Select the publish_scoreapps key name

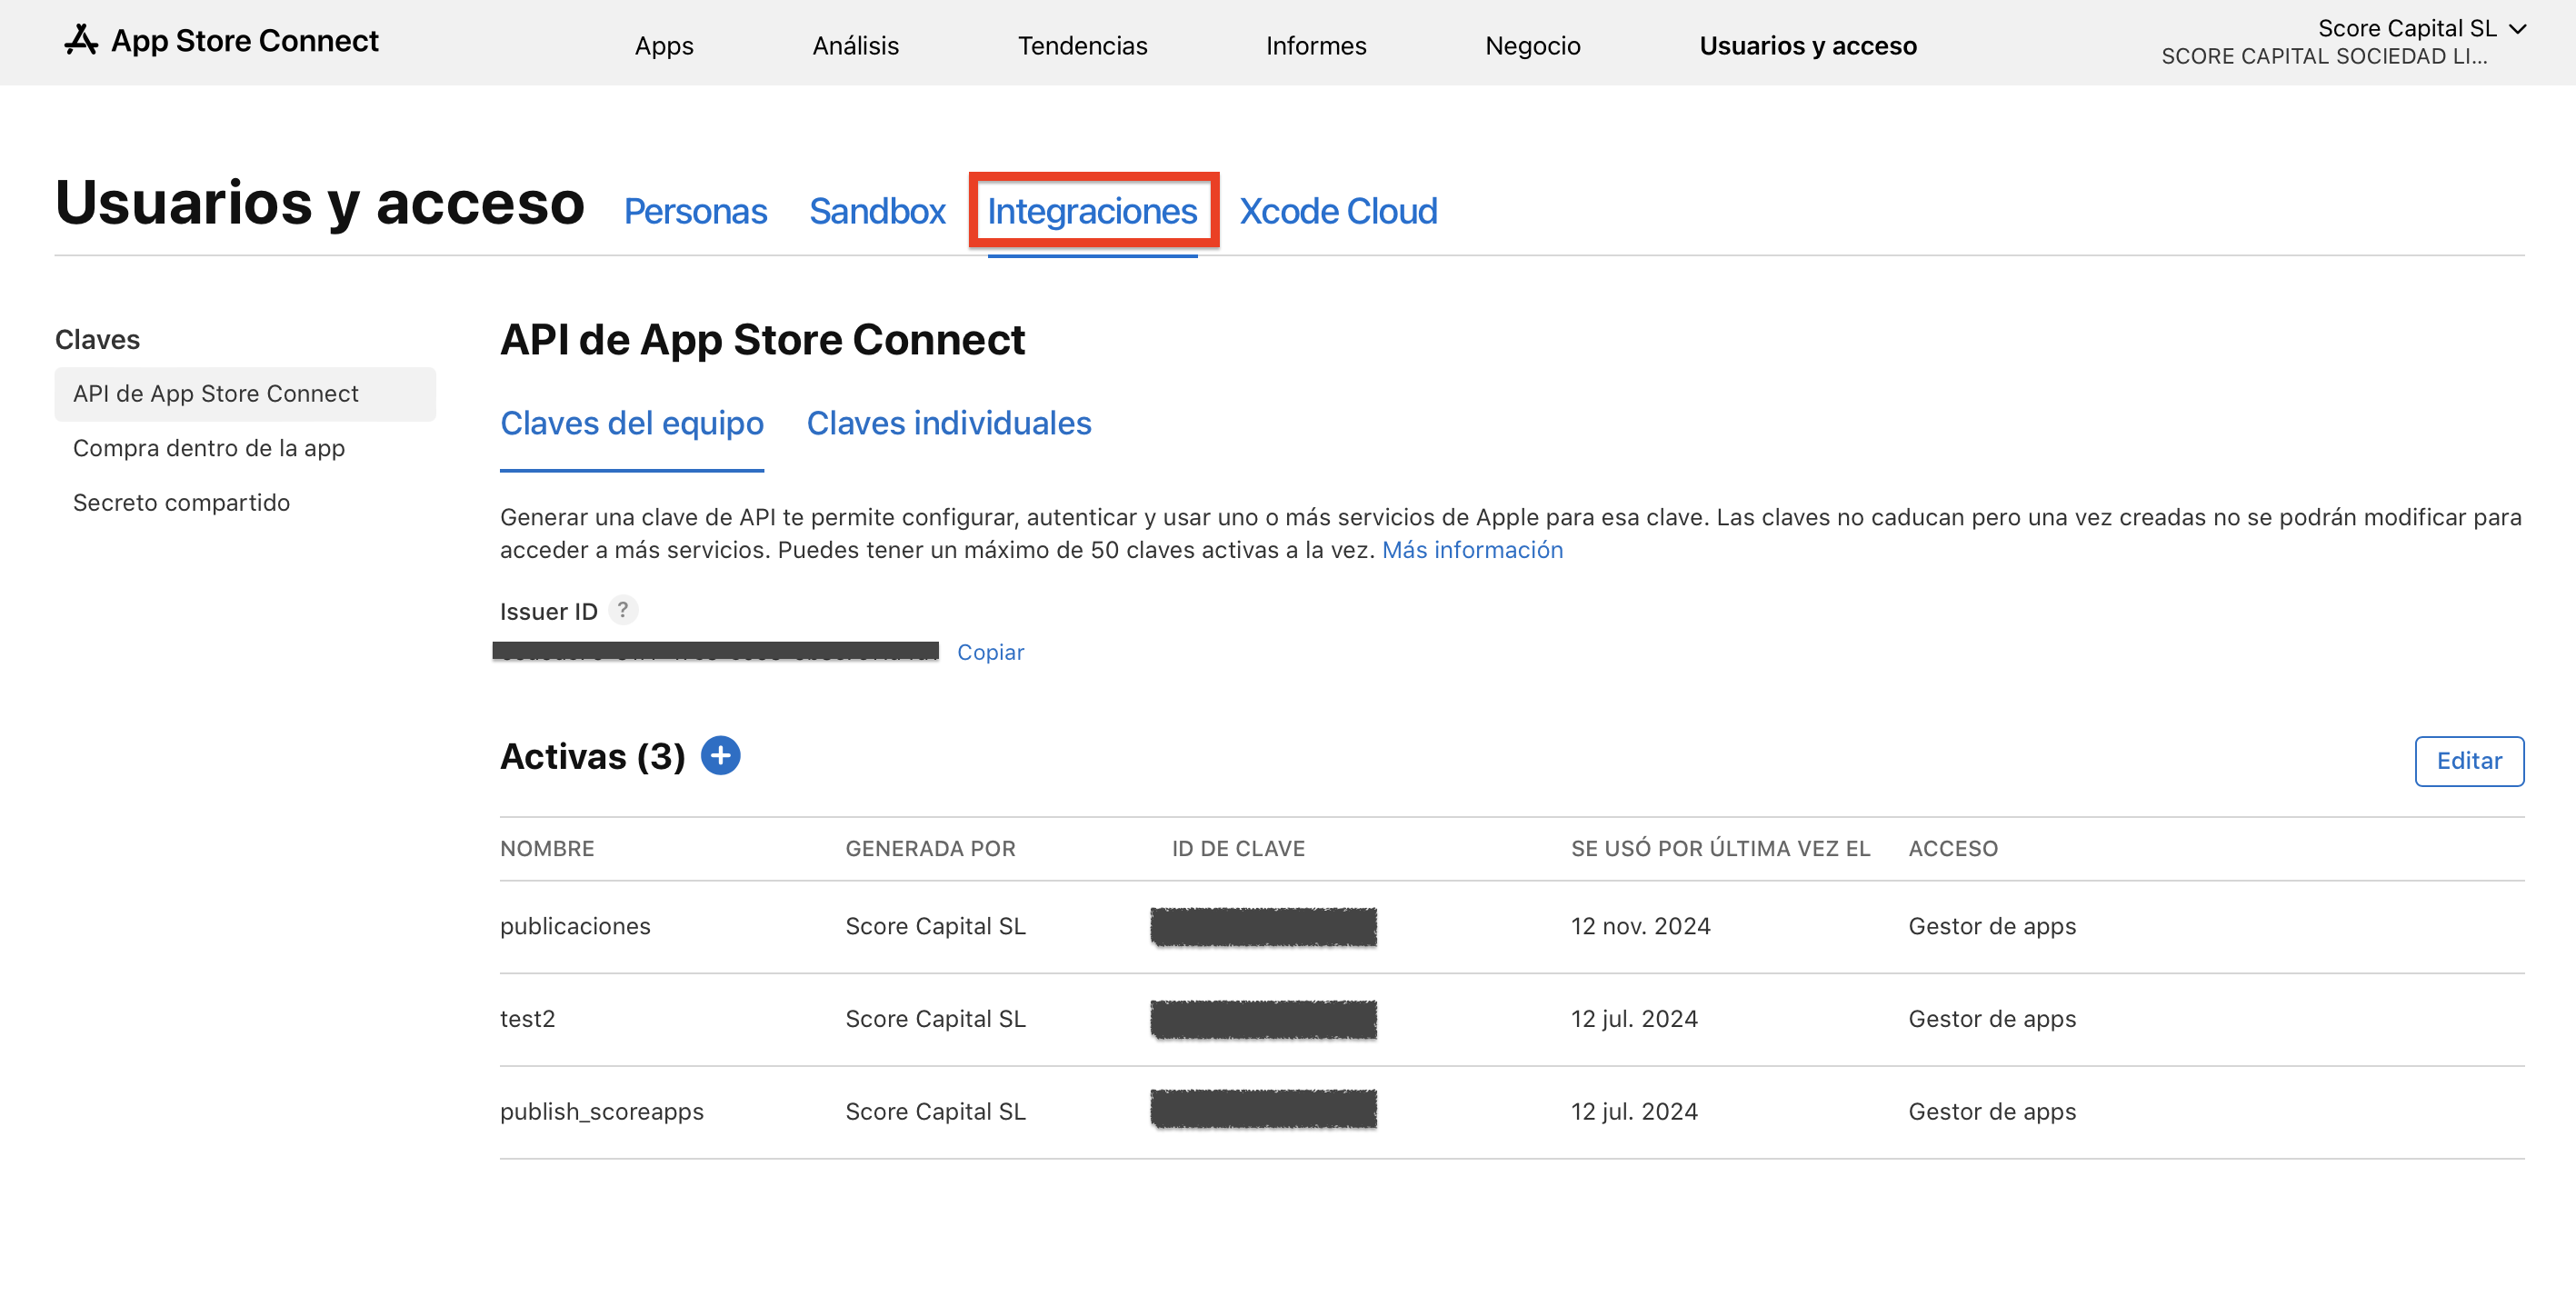[601, 1111]
